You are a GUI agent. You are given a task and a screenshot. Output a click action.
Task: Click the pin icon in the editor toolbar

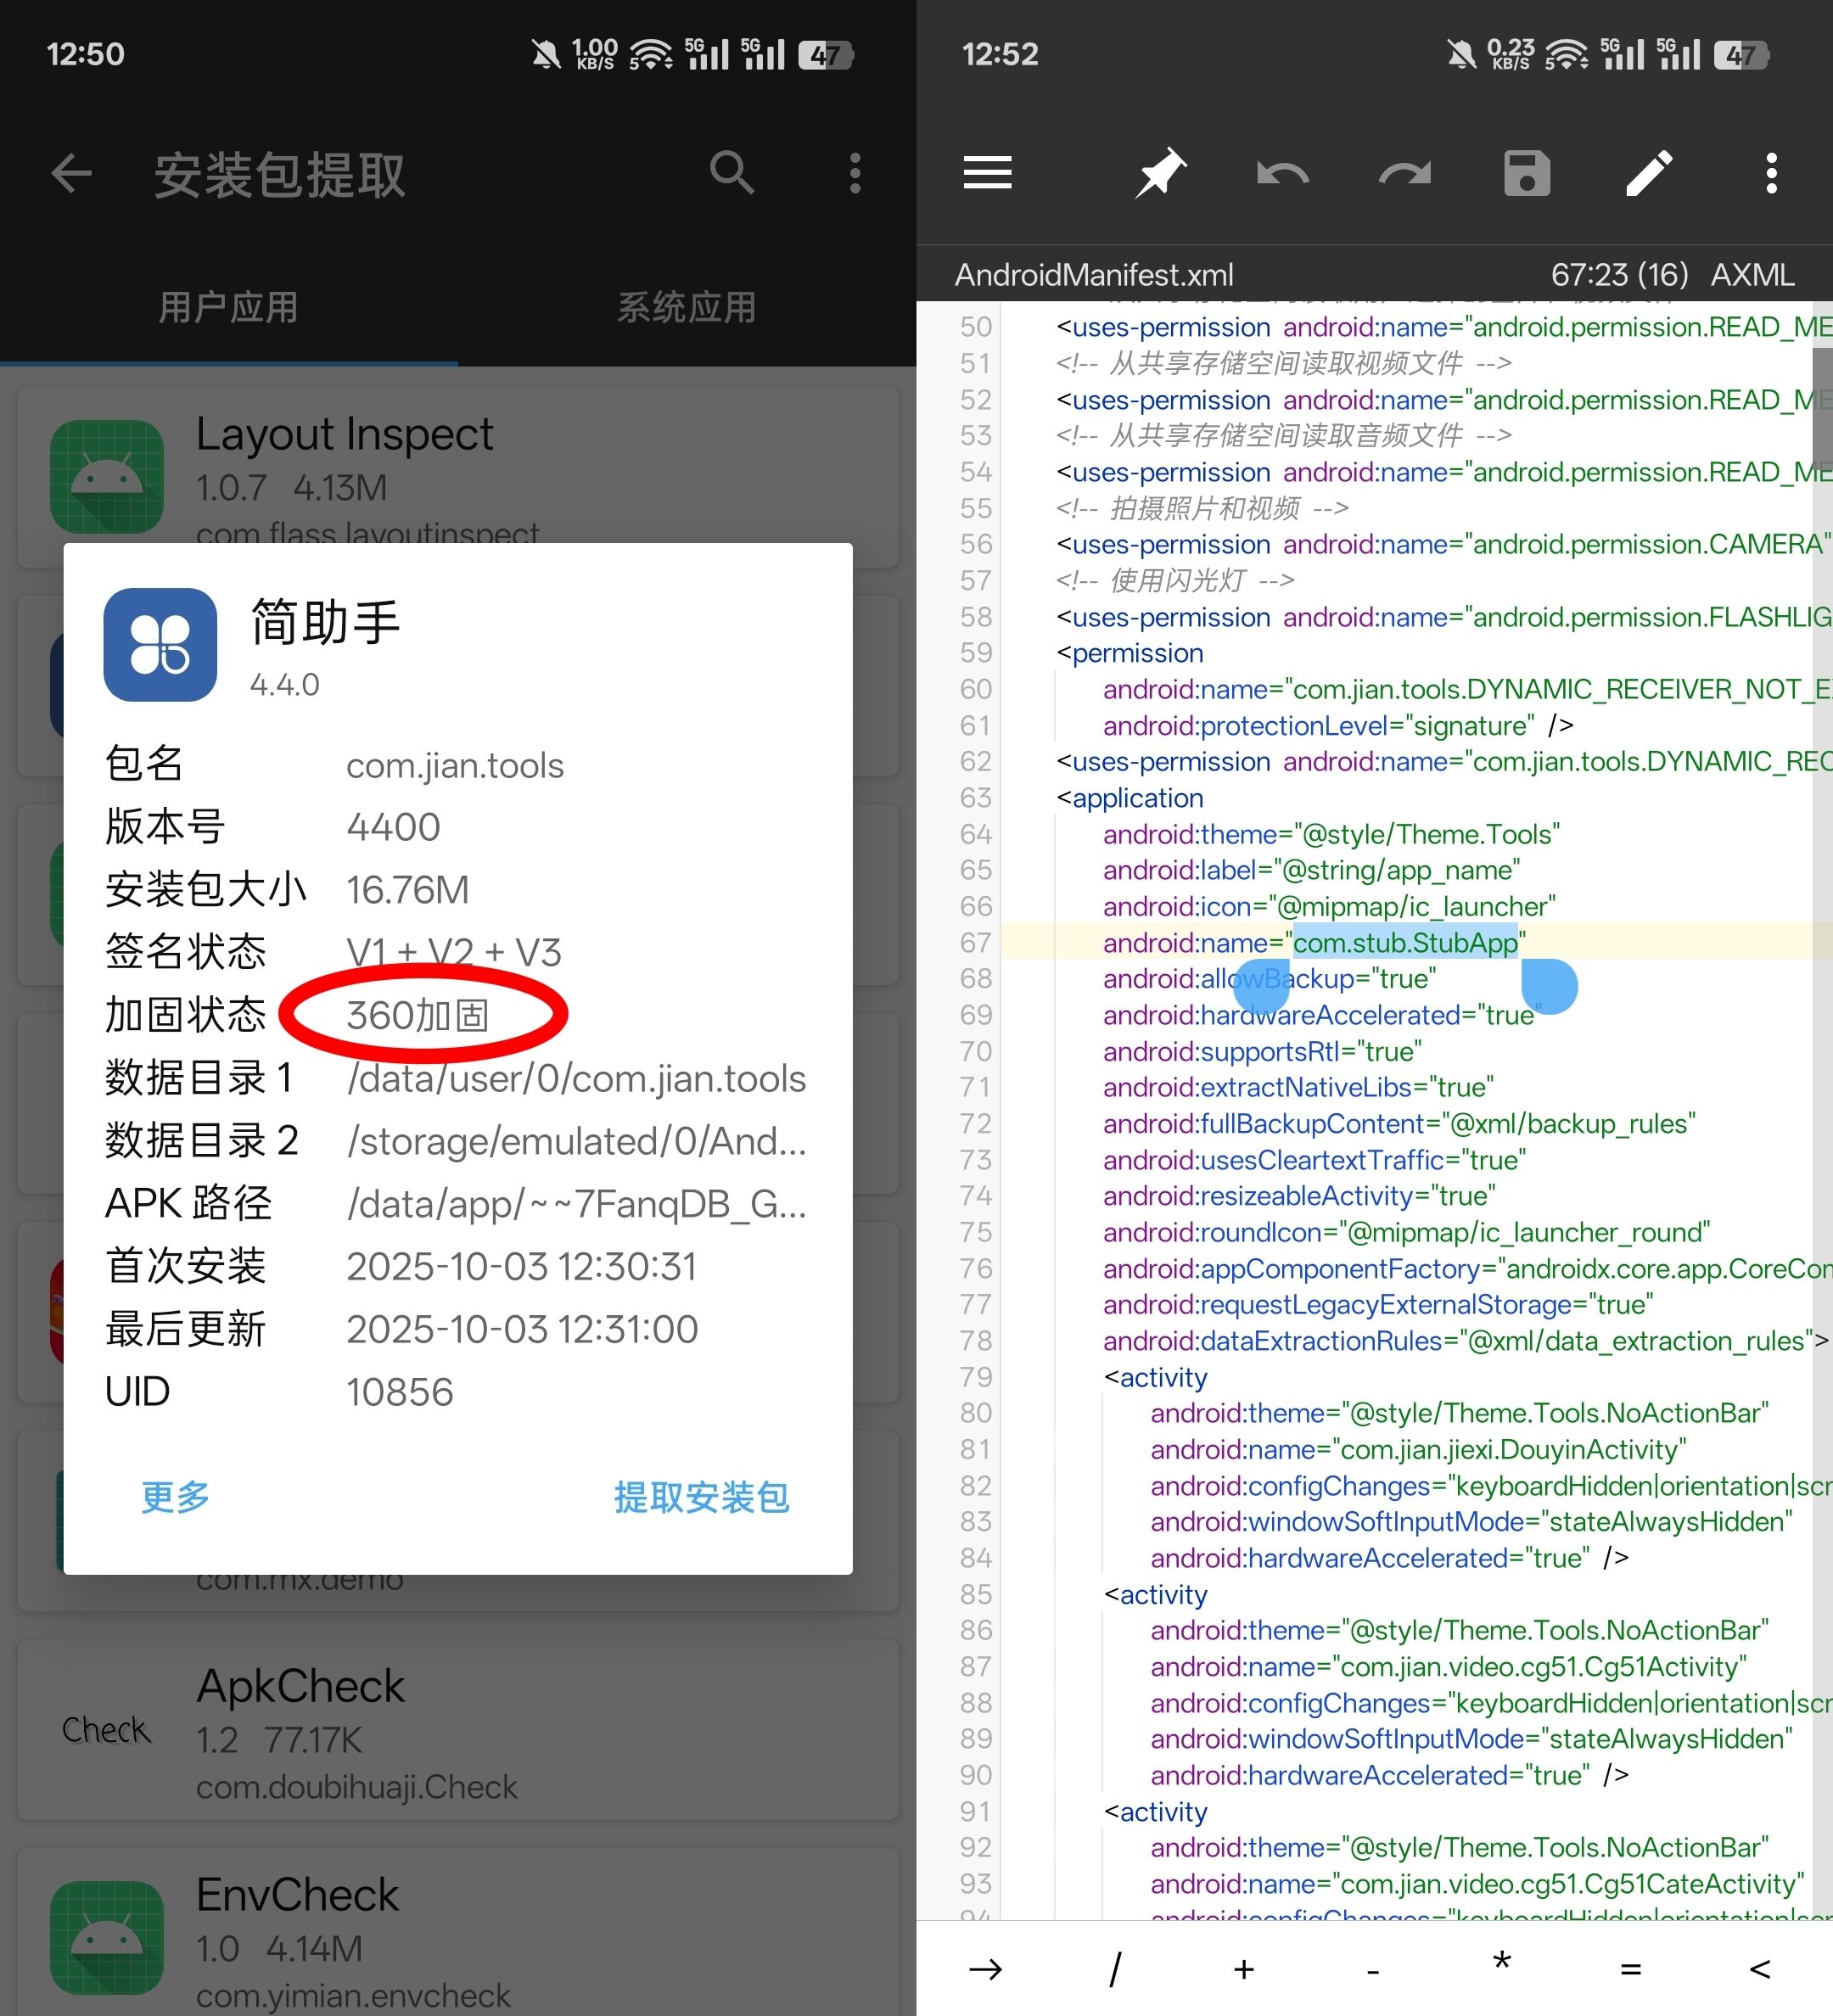pyautogui.click(x=1160, y=173)
